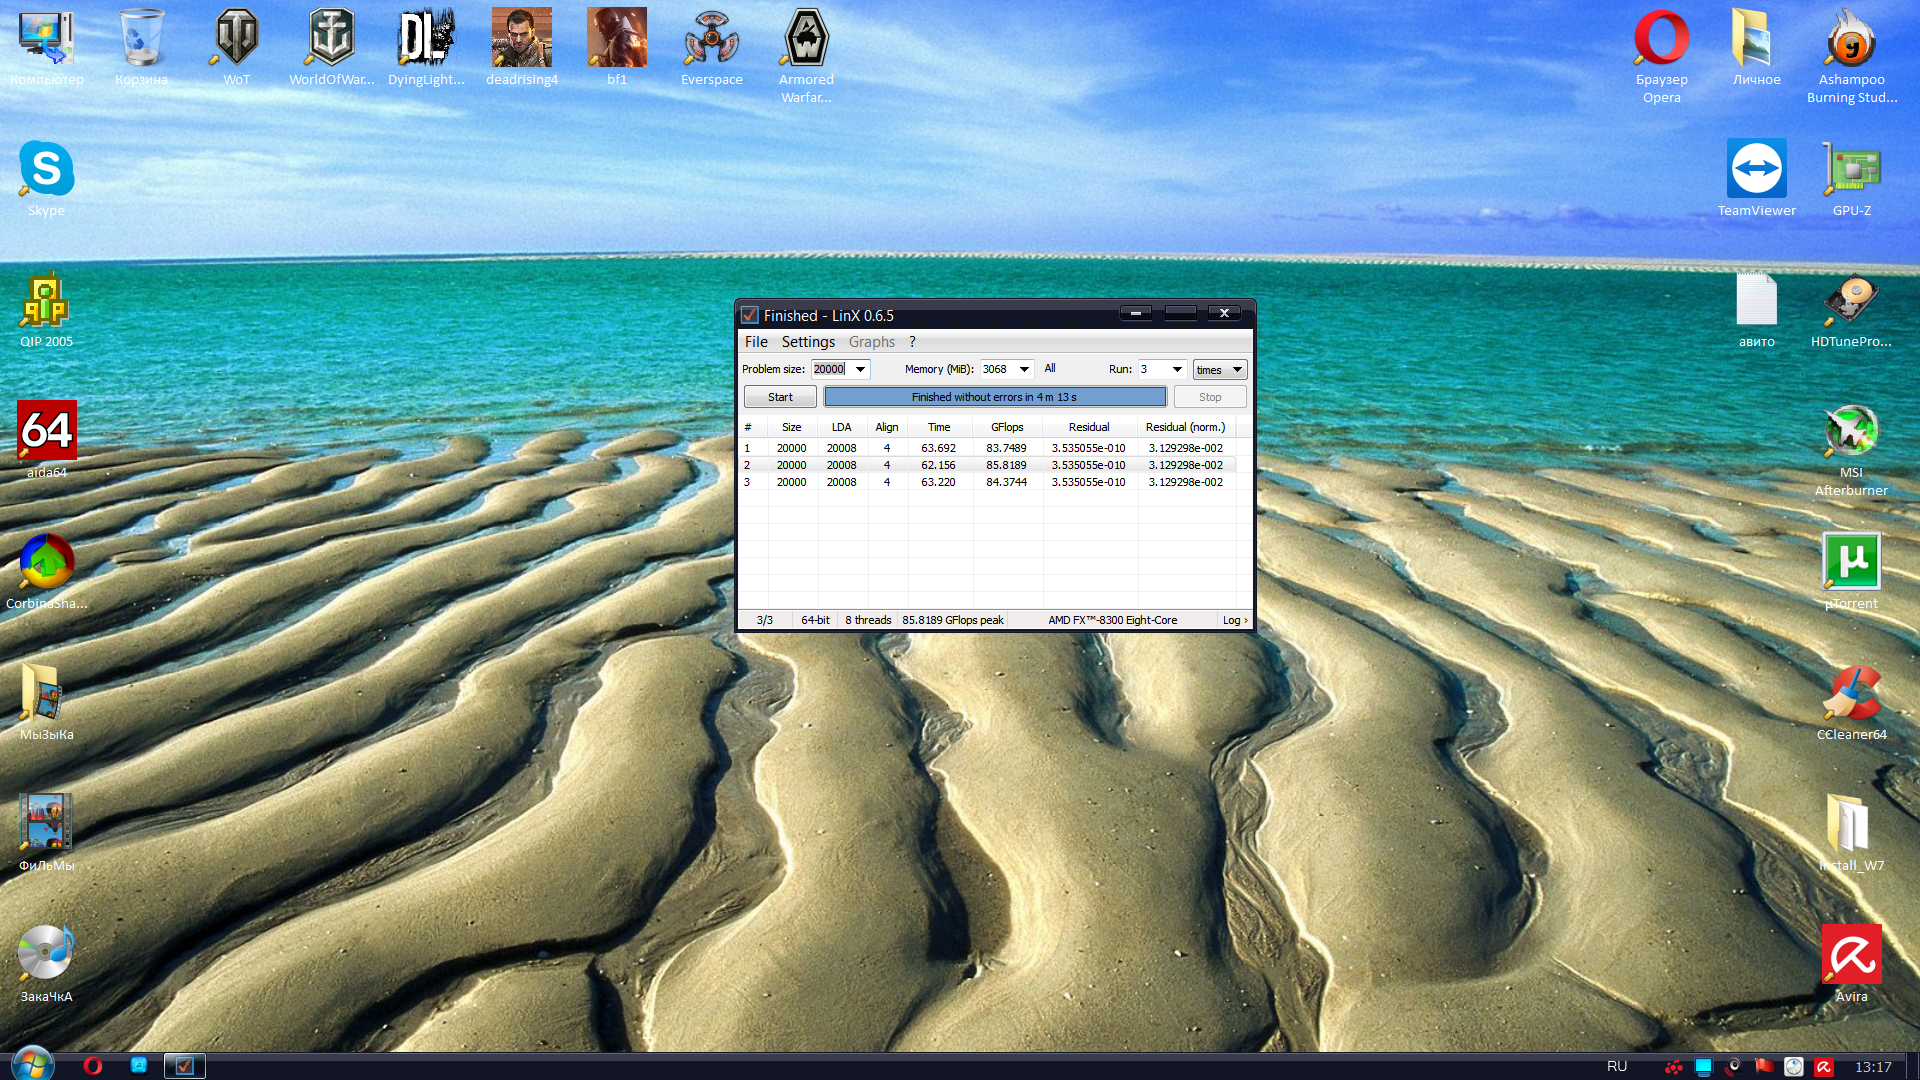
Task: Open the µTorrent desktop shortcut
Action: coord(1851,563)
